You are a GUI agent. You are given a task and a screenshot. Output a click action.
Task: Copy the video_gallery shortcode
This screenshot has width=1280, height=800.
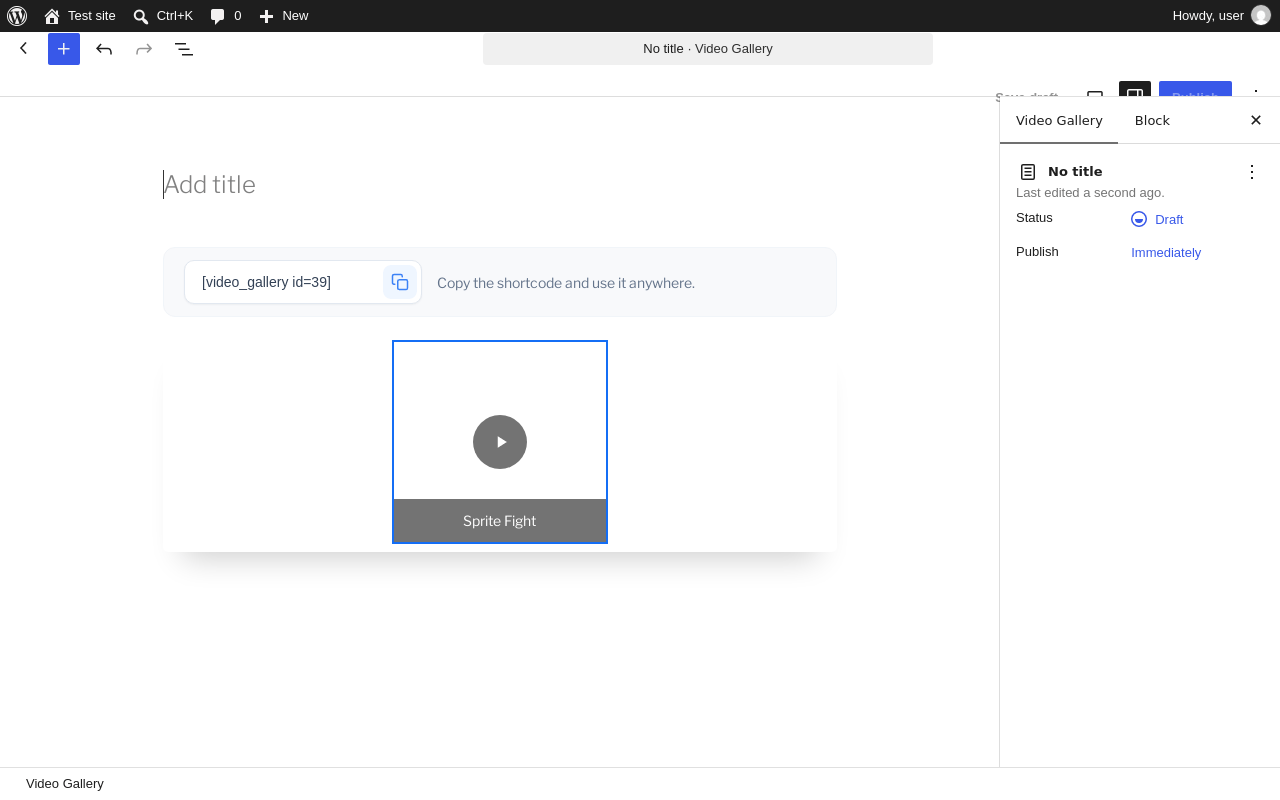pyautogui.click(x=400, y=282)
